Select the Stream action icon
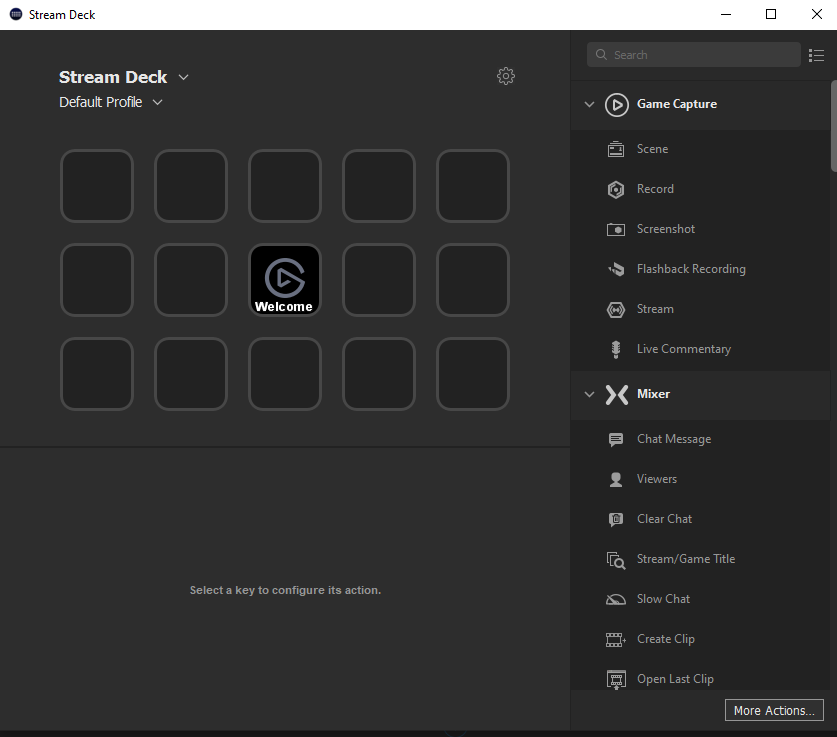Viewport: 837px width, 737px height. (616, 310)
